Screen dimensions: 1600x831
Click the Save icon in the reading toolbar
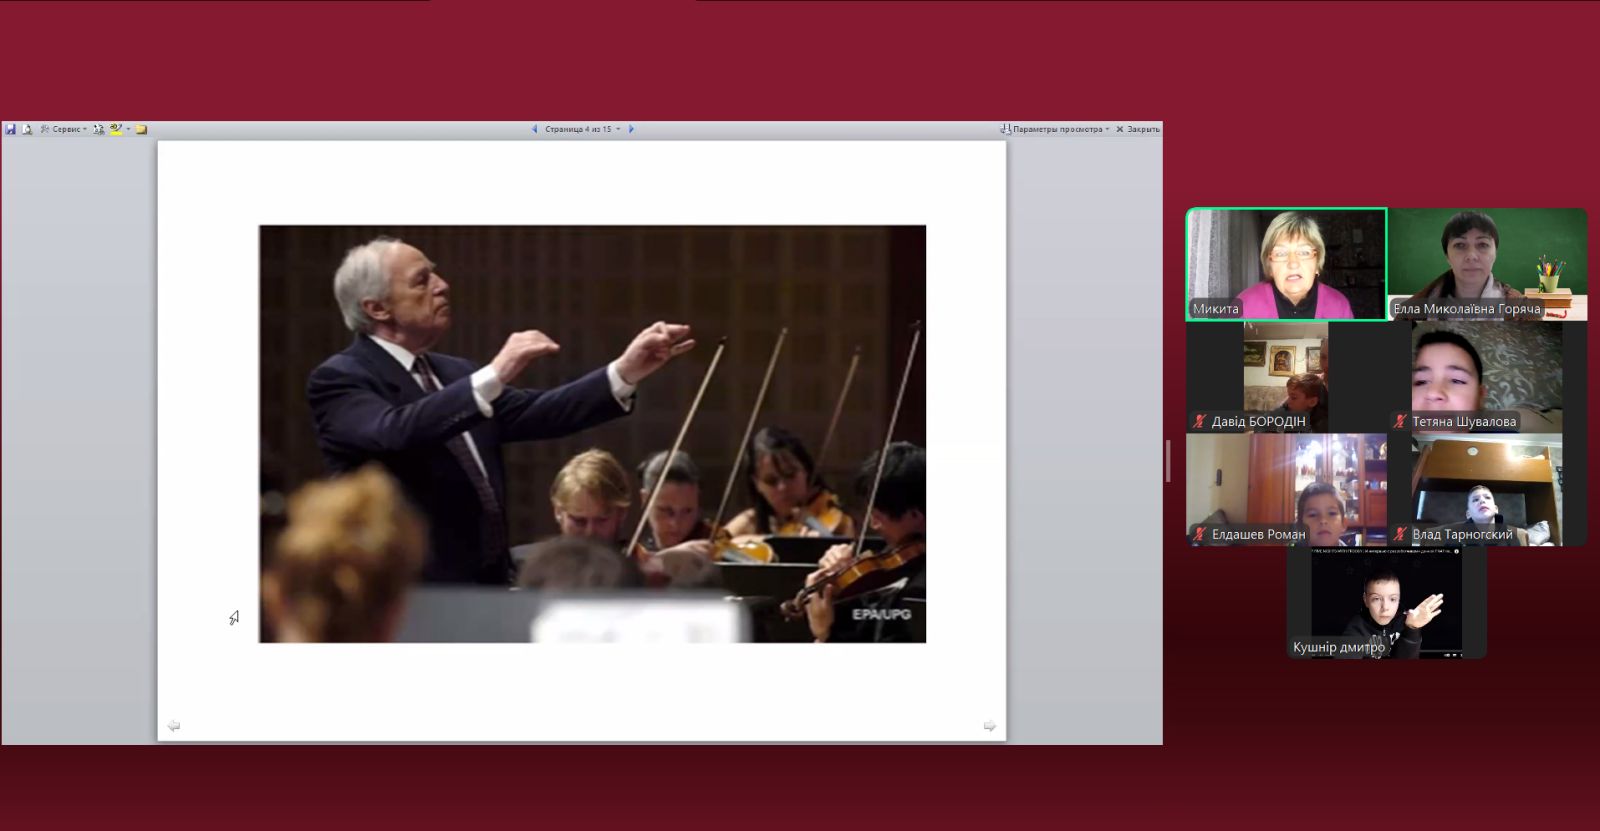(10, 129)
